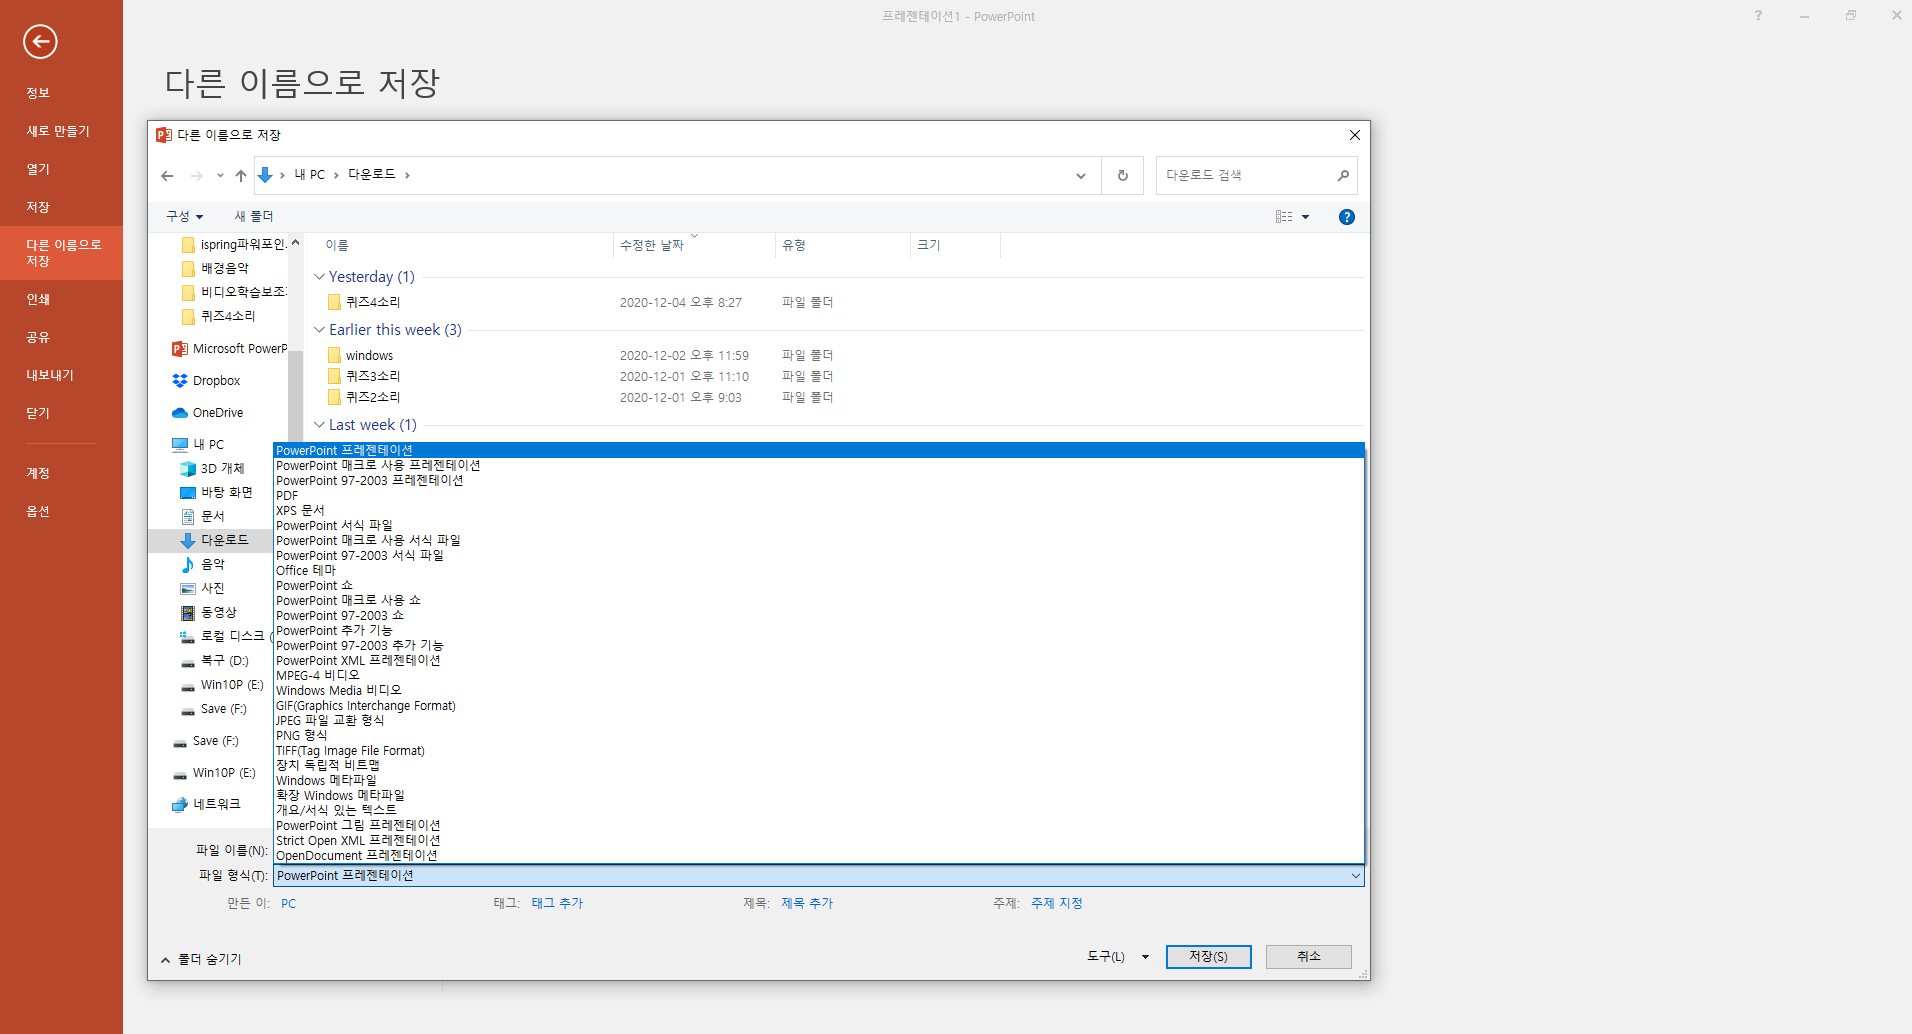Expand the address bar history dropdown

(1081, 176)
